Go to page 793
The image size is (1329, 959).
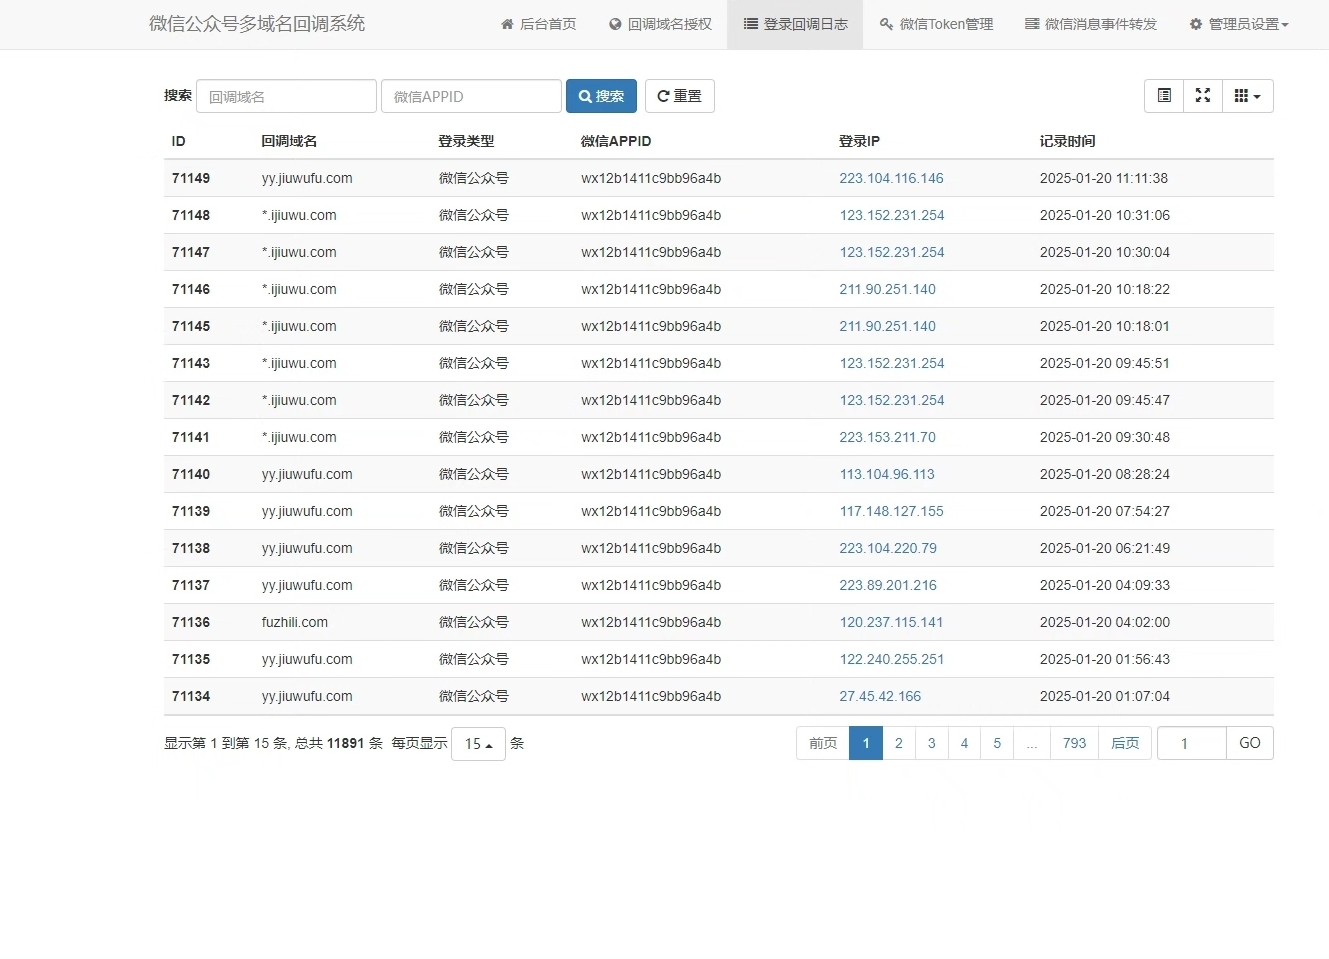(1074, 743)
